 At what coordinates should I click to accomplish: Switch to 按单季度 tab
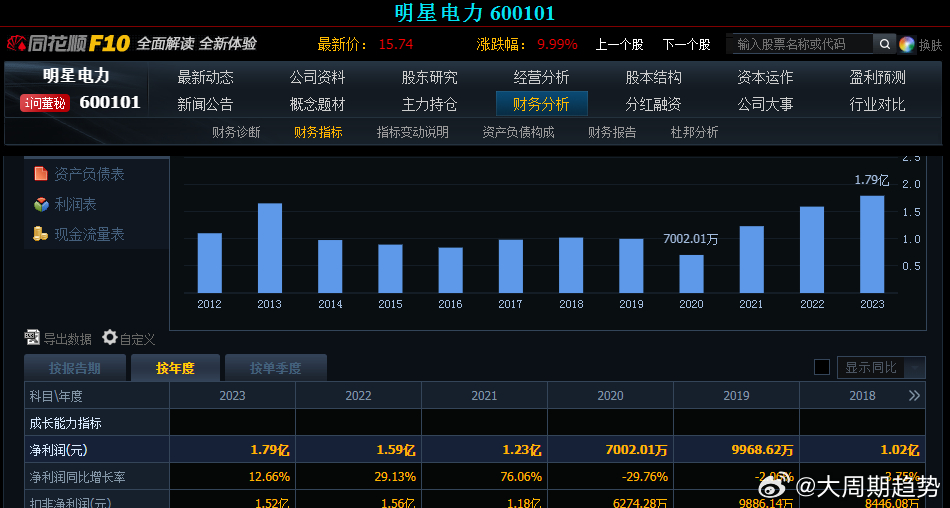pos(276,368)
